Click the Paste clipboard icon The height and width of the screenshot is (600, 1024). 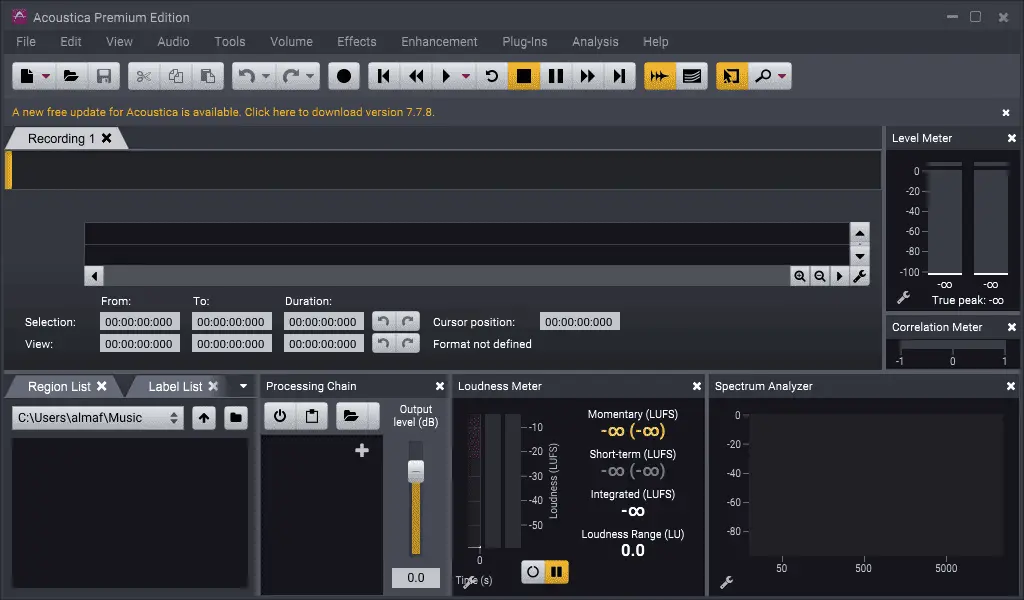208,76
